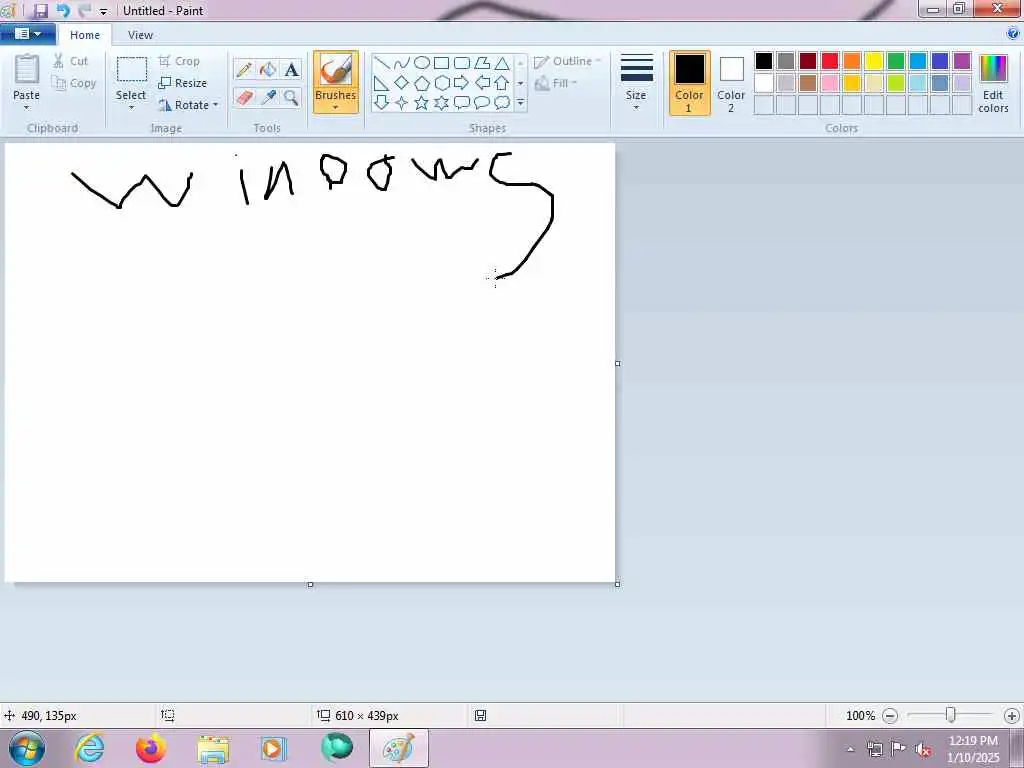
Task: Open Windows Explorer folder from taskbar
Action: (213, 748)
